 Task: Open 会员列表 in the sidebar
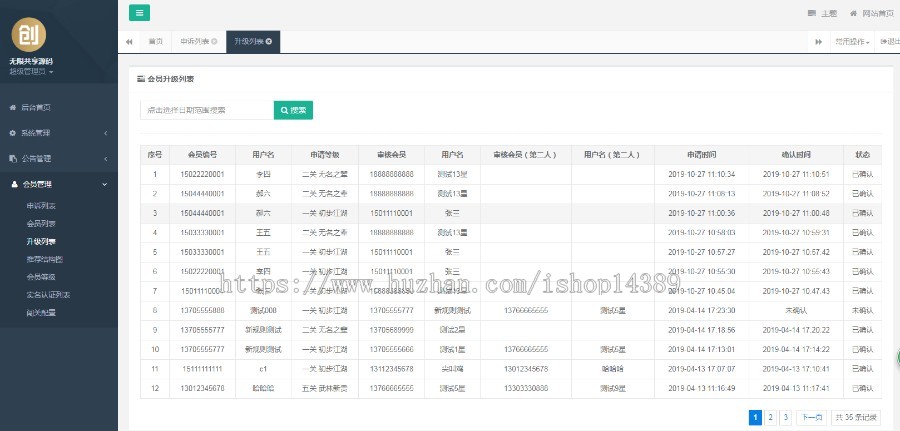click(41, 223)
